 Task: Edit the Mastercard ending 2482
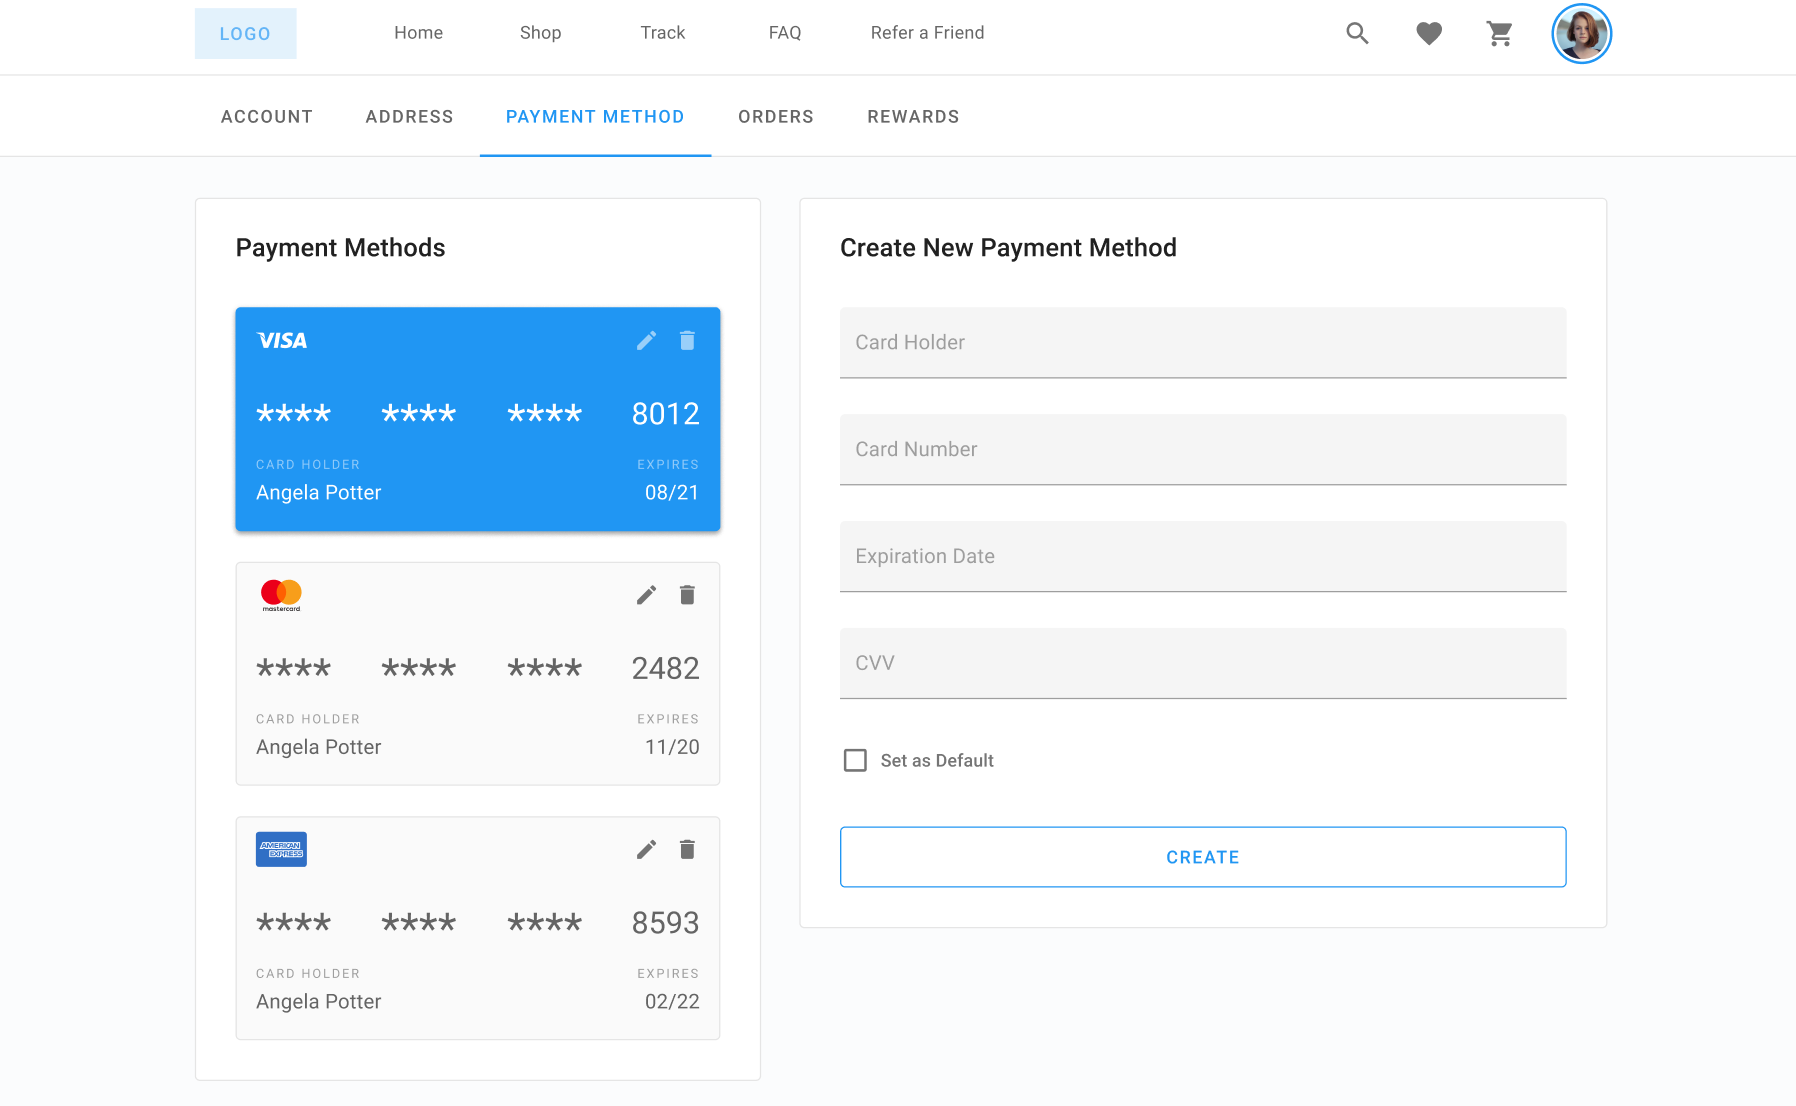coord(647,596)
